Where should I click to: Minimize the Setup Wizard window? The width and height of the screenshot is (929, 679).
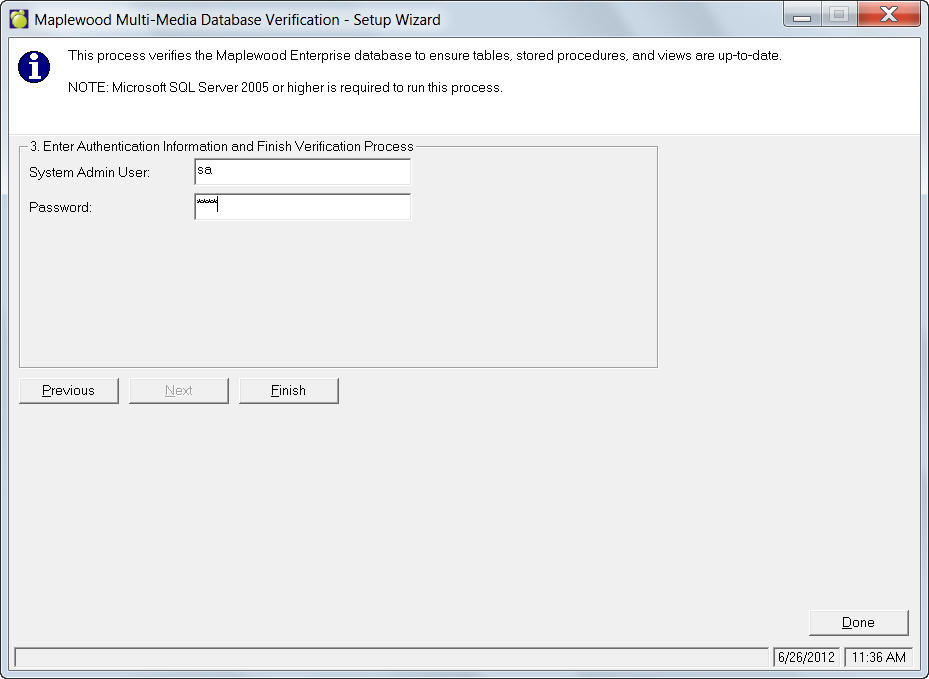(x=801, y=16)
